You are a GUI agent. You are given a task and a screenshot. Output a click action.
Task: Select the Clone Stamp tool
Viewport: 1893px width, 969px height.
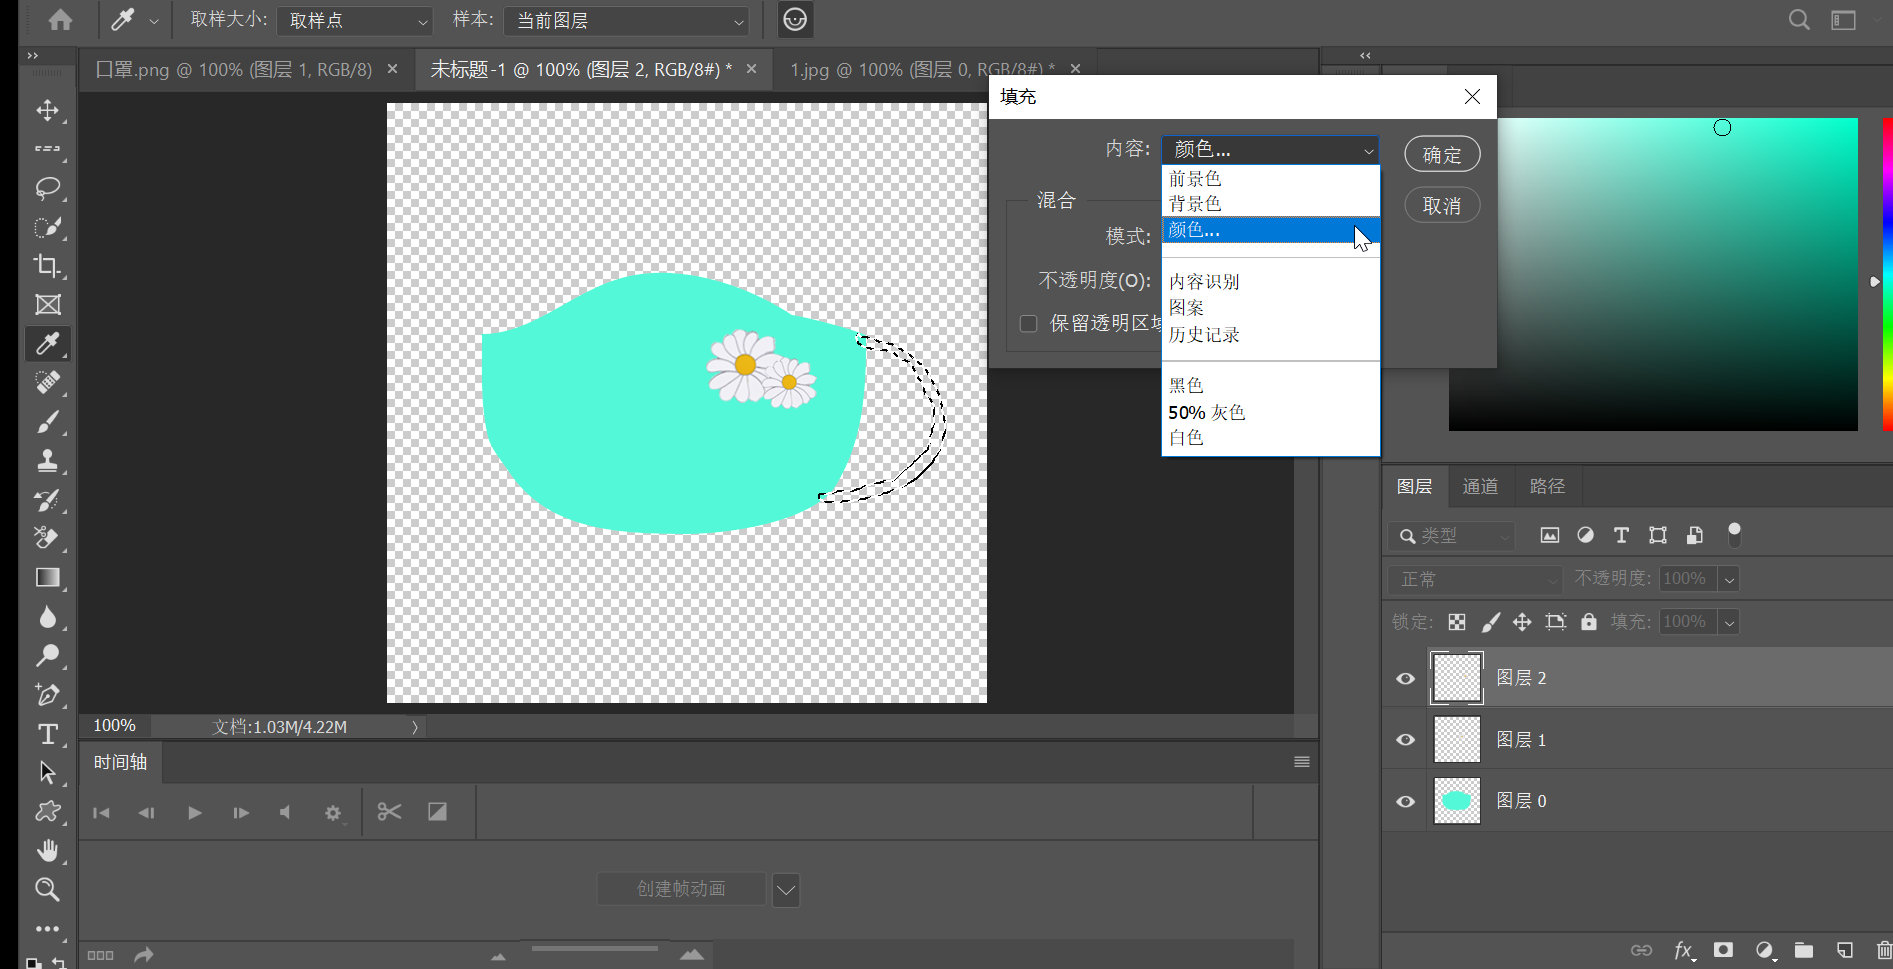point(47,460)
